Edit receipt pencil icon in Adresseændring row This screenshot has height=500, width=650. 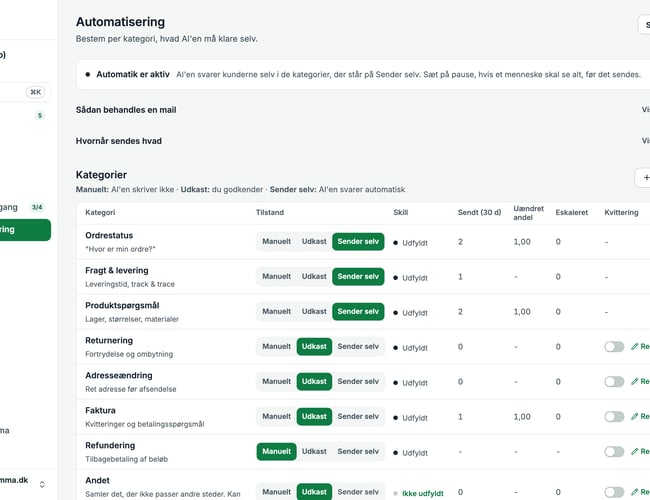point(635,381)
